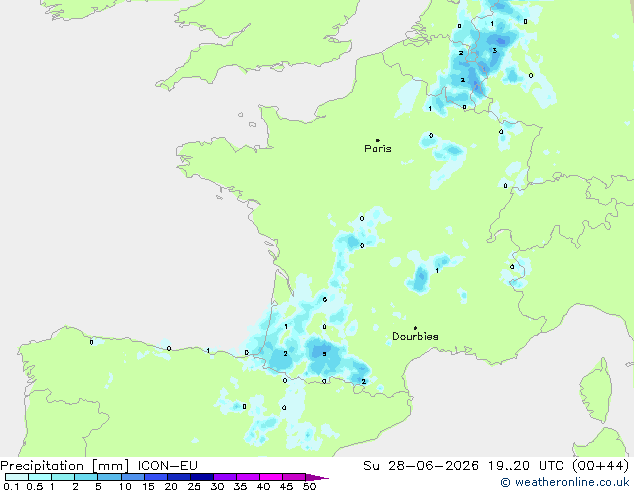Pick the 45–50 mm legend swatch
This screenshot has height=490, width=634.
tap(294, 477)
